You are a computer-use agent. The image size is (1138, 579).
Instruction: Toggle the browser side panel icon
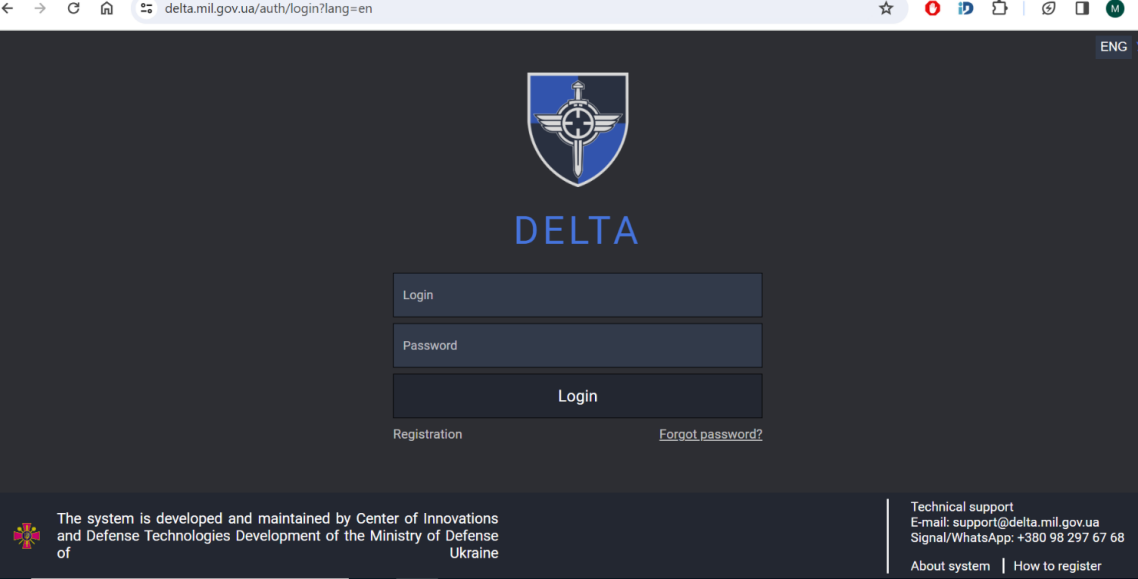pyautogui.click(x=1082, y=9)
